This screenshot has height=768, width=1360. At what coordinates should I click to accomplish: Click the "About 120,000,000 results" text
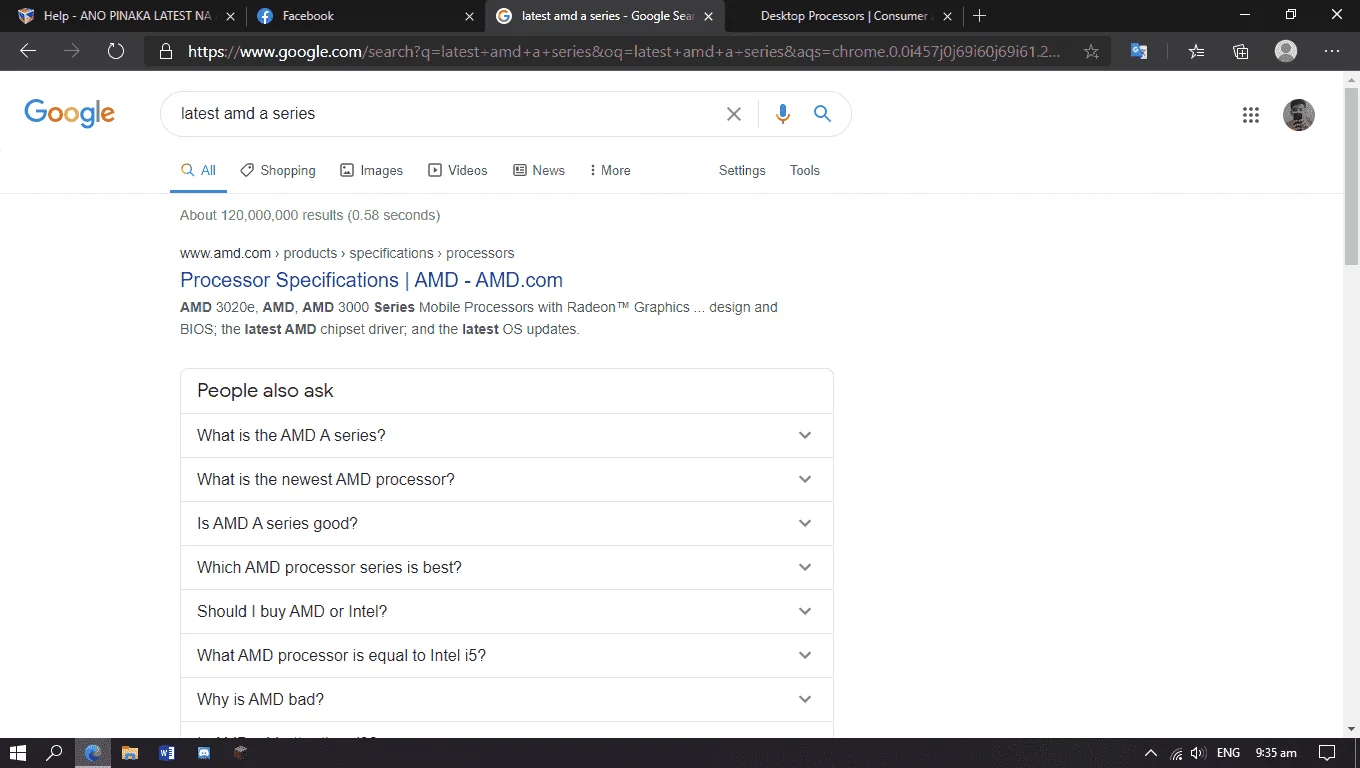point(310,215)
